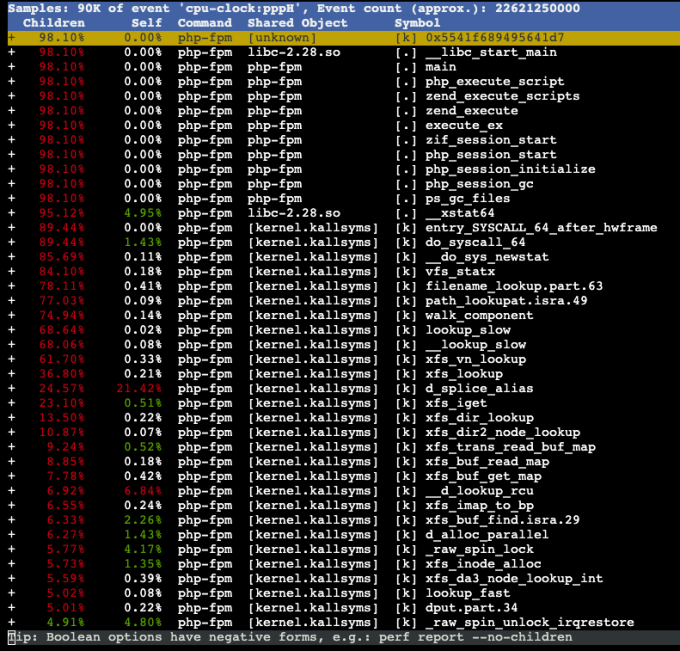Screen dimensions: 680x651
Task: Select the xfs_vn_lookup symbol
Action: [x=476, y=359]
